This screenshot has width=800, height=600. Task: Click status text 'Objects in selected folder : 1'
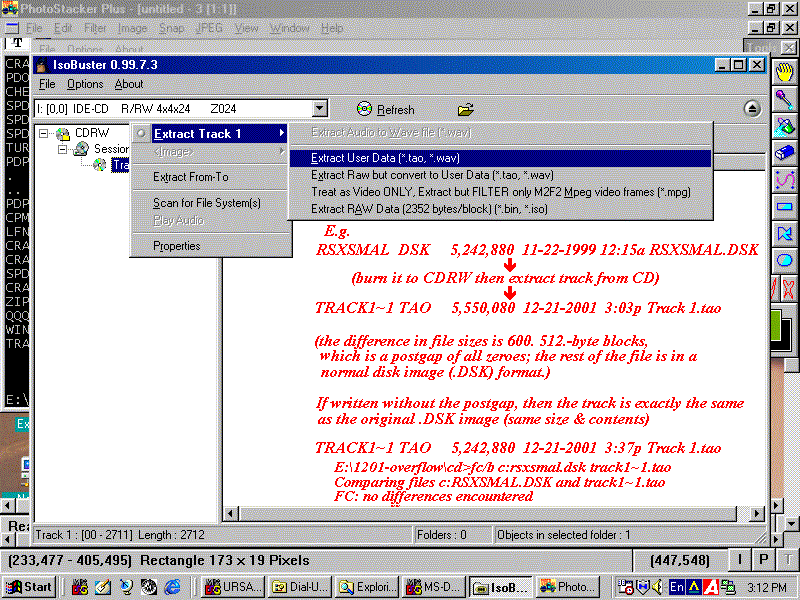(x=564, y=535)
